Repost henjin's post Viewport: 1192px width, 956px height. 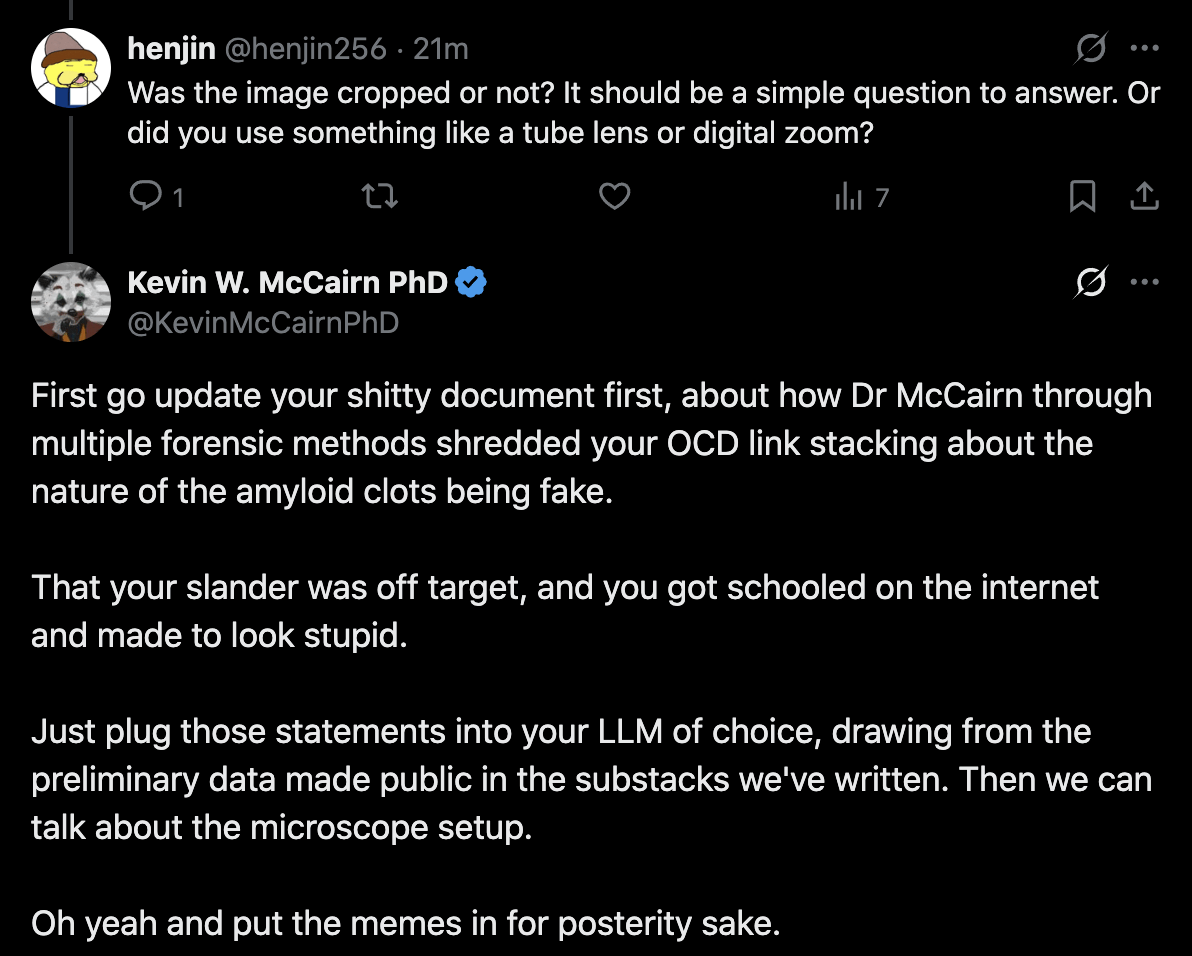click(381, 197)
